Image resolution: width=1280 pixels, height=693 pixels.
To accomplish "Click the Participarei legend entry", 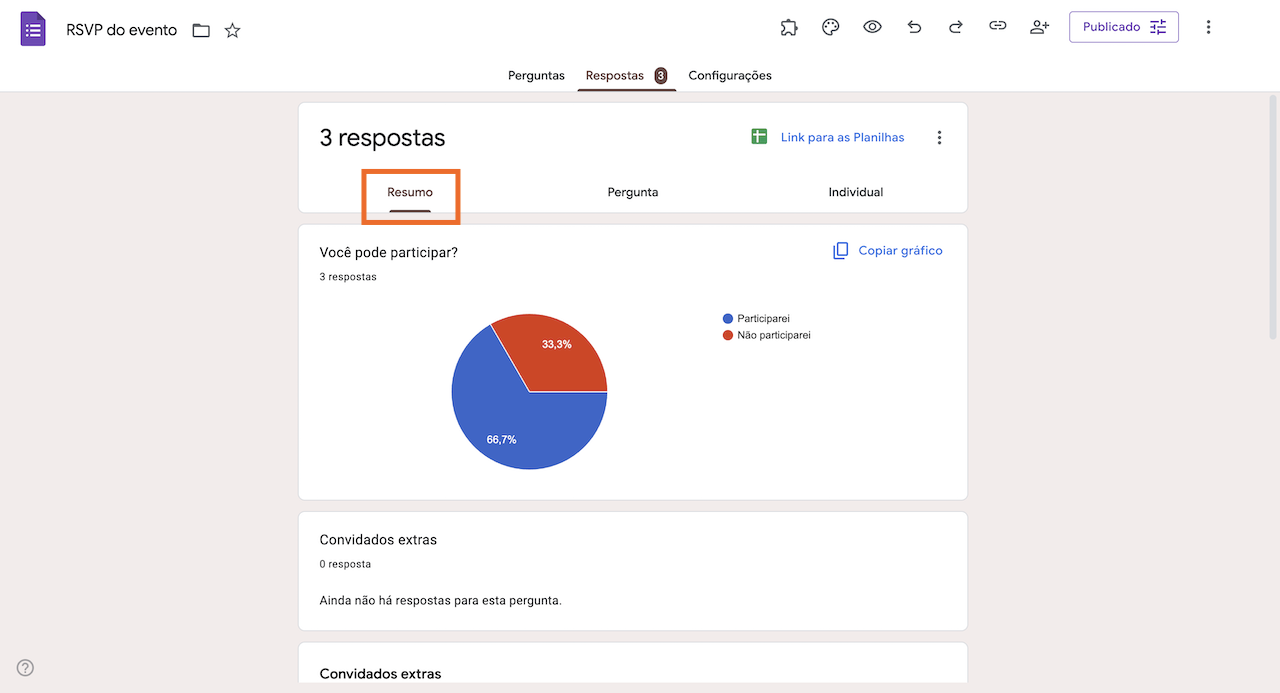I will 756,318.
